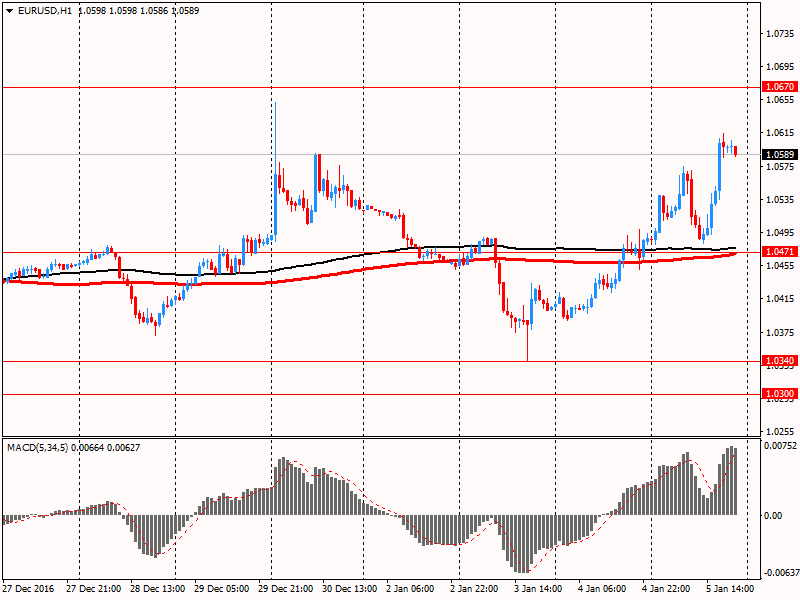Select the 1.0340 red price level label
This screenshot has width=800, height=600.
pyautogui.click(x=780, y=361)
